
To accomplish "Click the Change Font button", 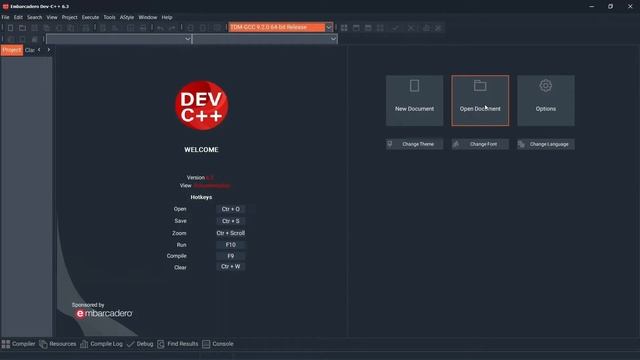I will pyautogui.click(x=480, y=144).
